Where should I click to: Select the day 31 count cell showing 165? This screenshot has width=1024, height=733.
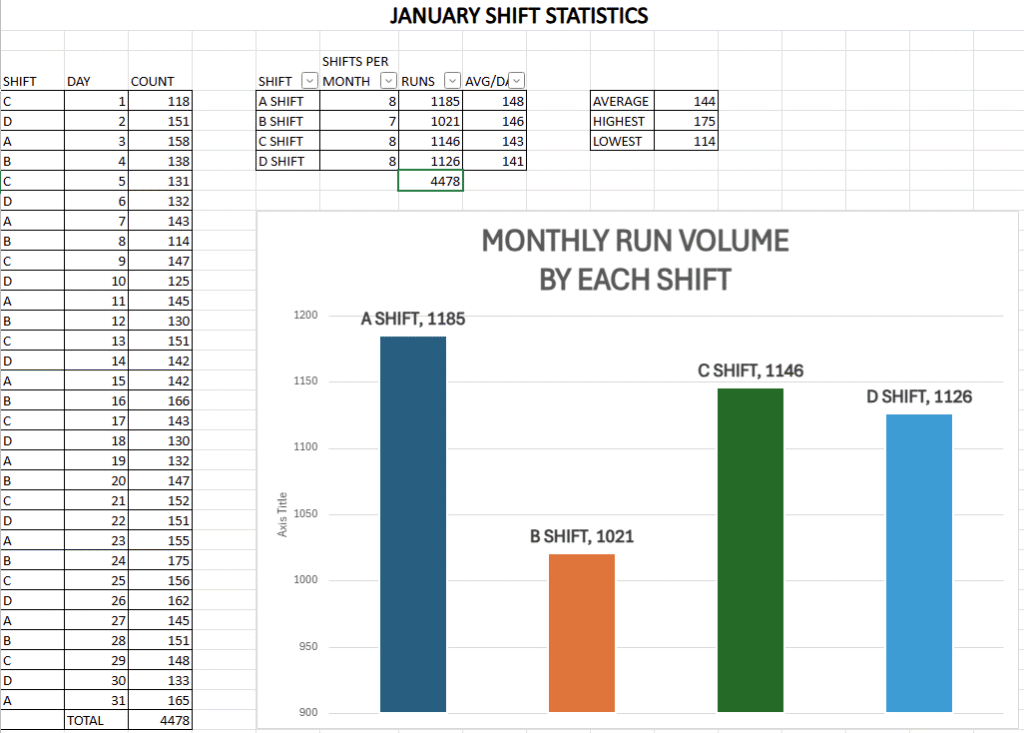click(x=160, y=700)
